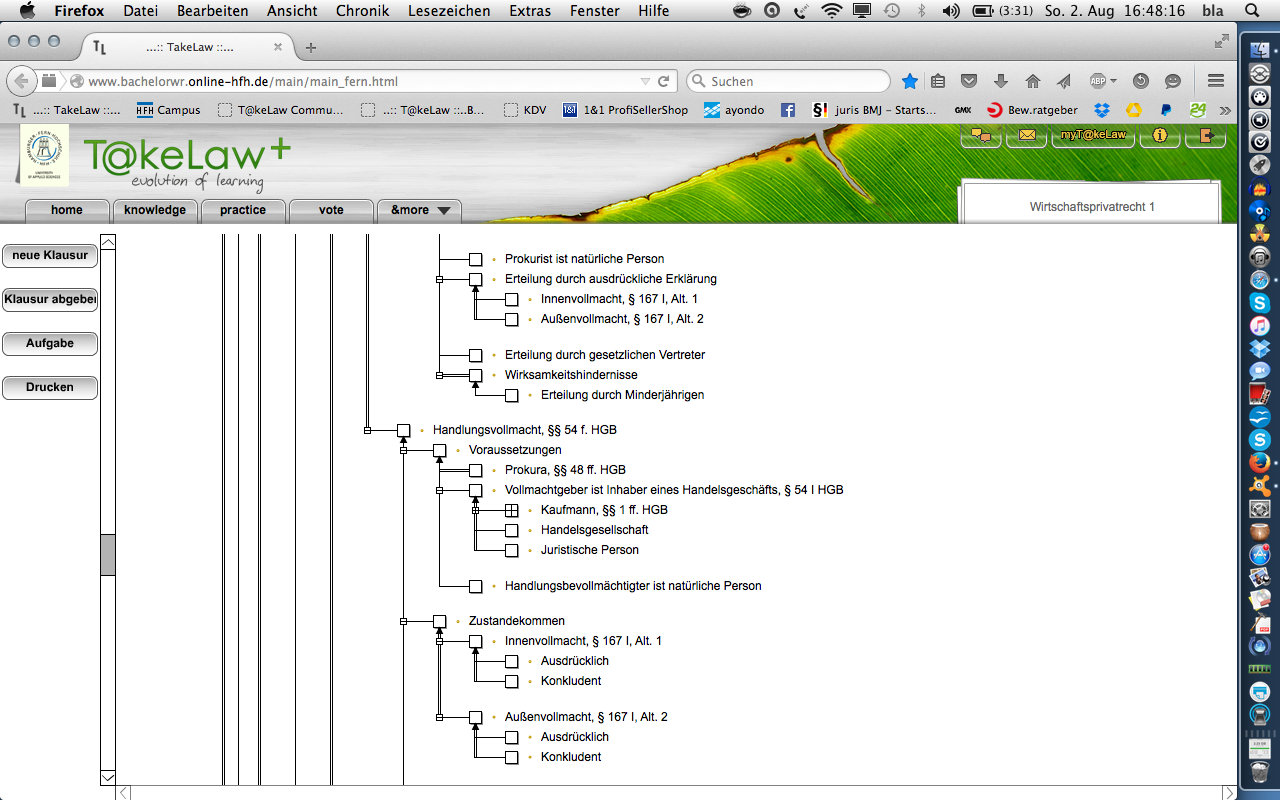
Task: Click the scroll-down arrow of the tree pane
Action: (x=108, y=777)
